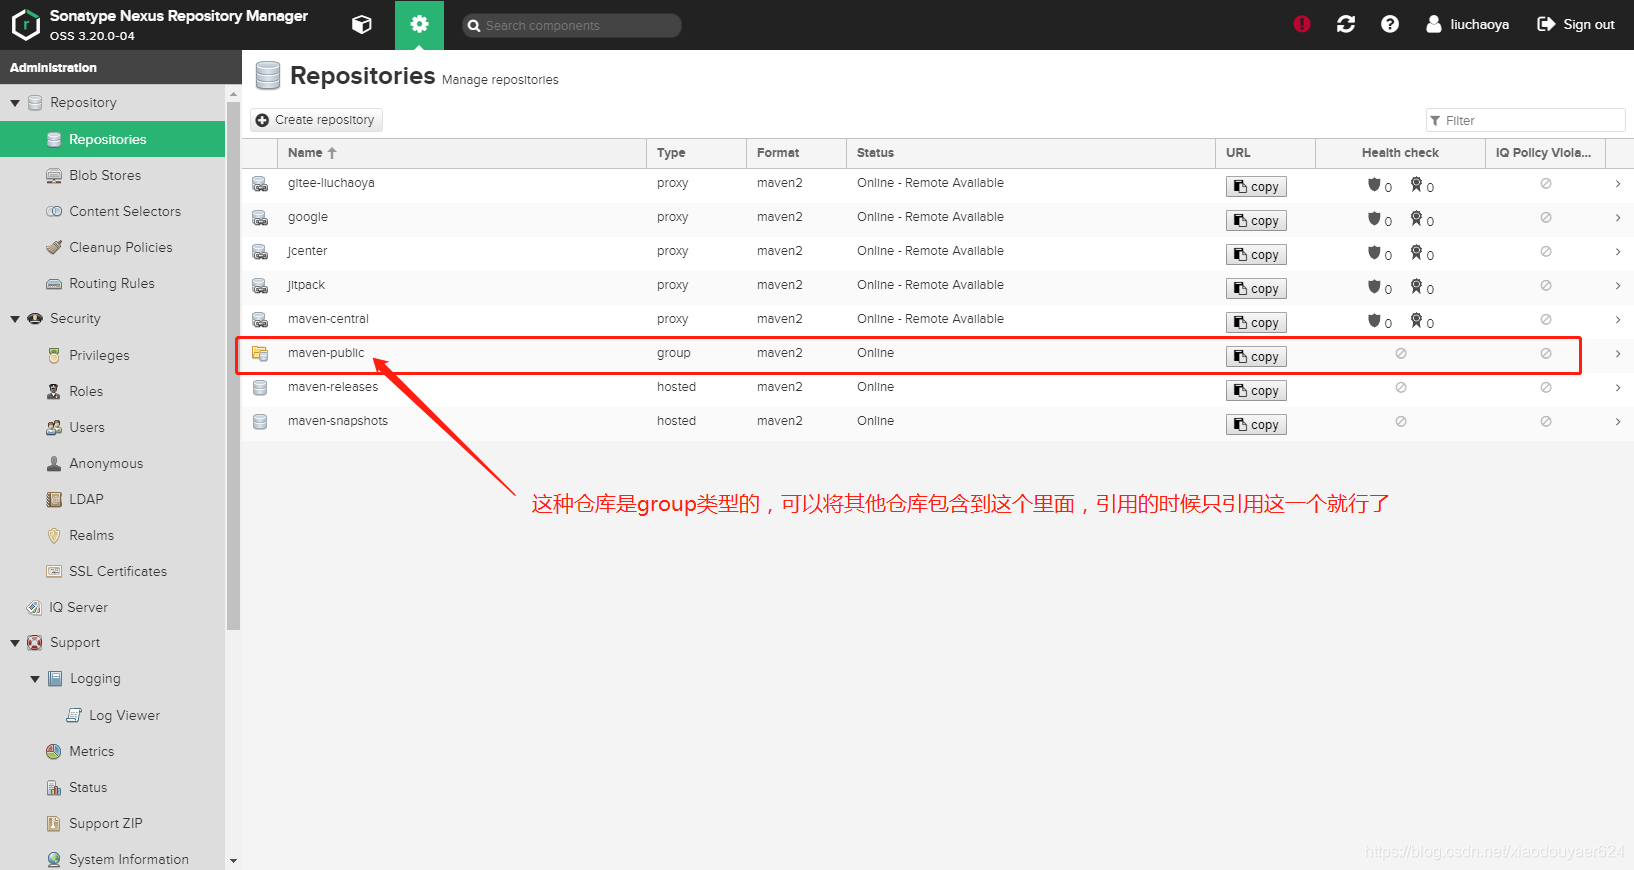The height and width of the screenshot is (870, 1634).
Task: Click the sidebar scrollbar down arrow
Action: click(x=233, y=860)
